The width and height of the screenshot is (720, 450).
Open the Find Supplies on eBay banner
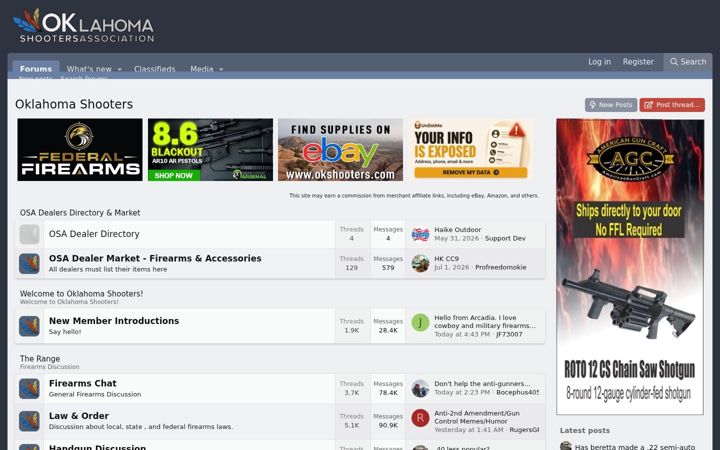point(340,150)
